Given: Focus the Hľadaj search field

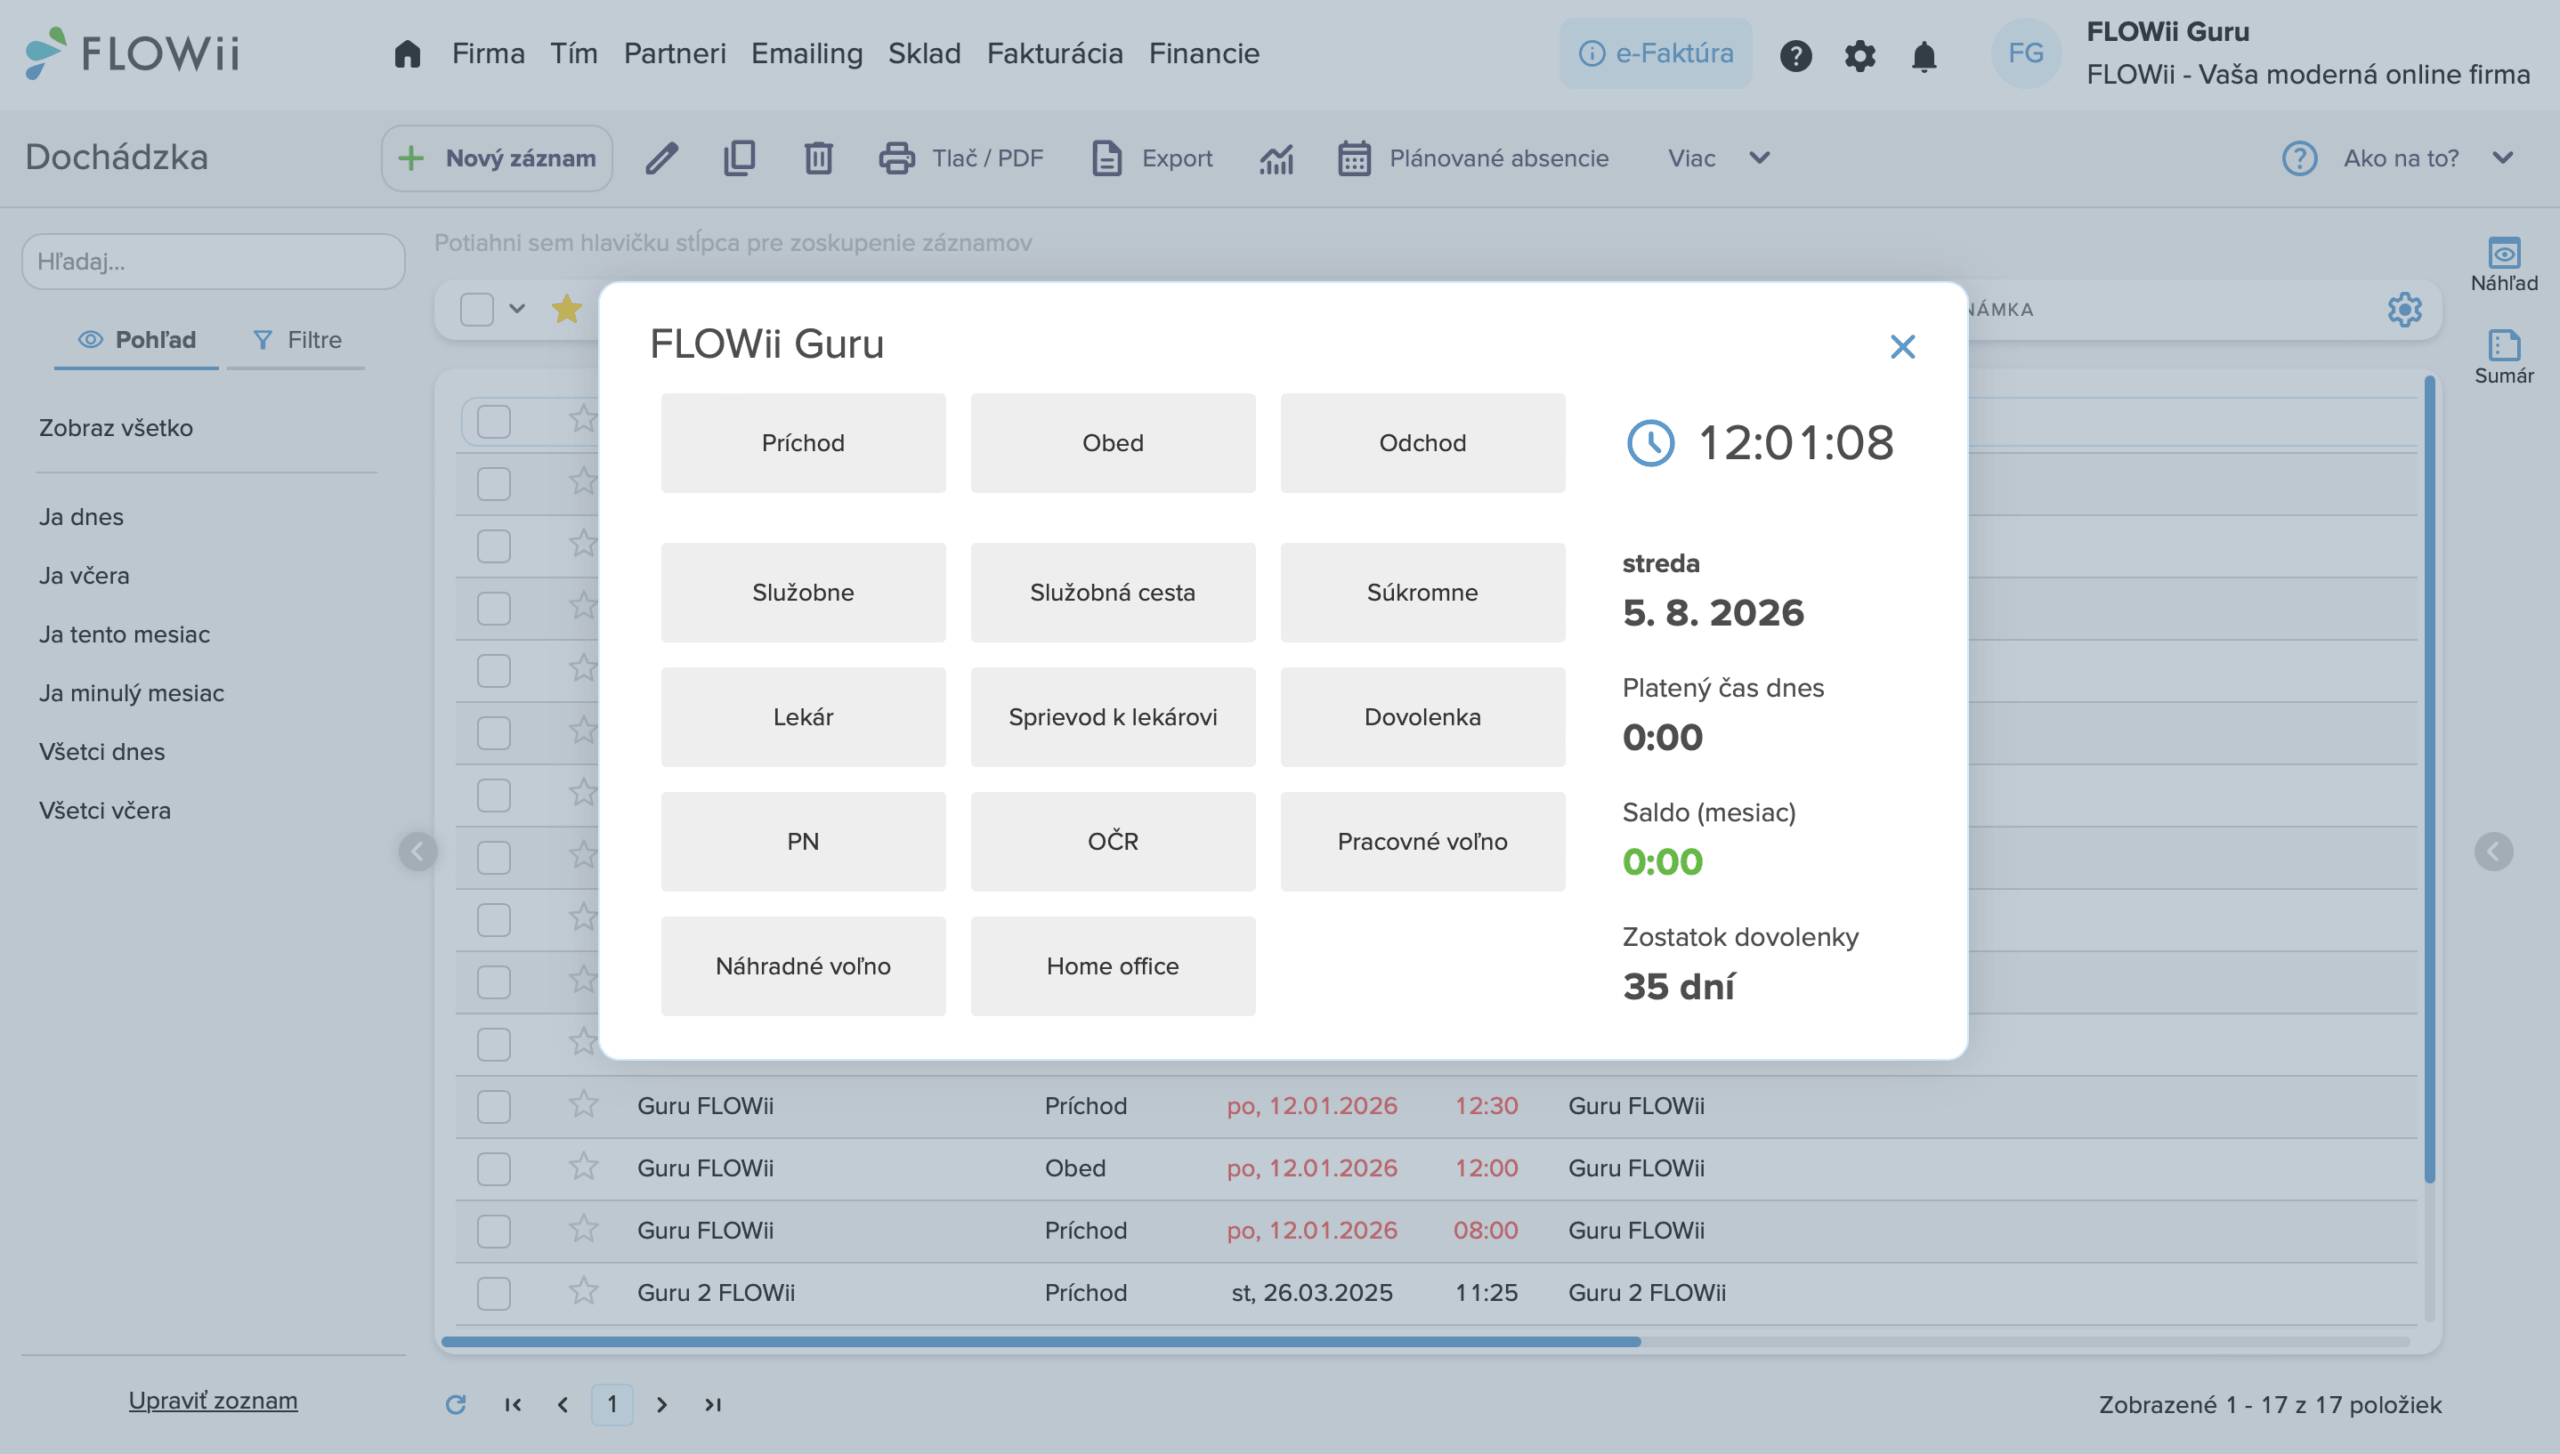Looking at the screenshot, I should (x=213, y=261).
